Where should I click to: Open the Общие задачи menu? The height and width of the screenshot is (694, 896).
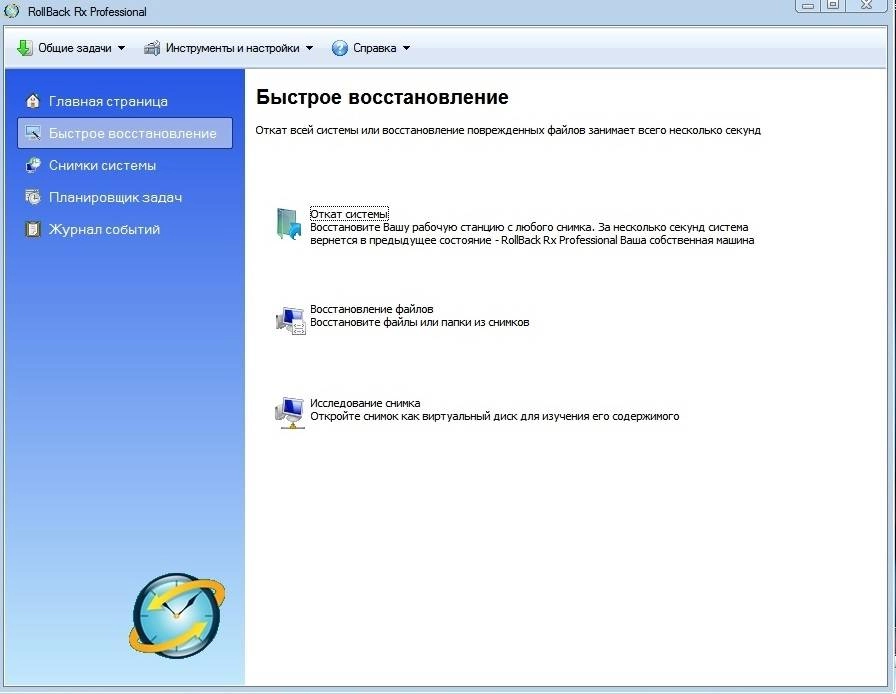[x=71, y=48]
